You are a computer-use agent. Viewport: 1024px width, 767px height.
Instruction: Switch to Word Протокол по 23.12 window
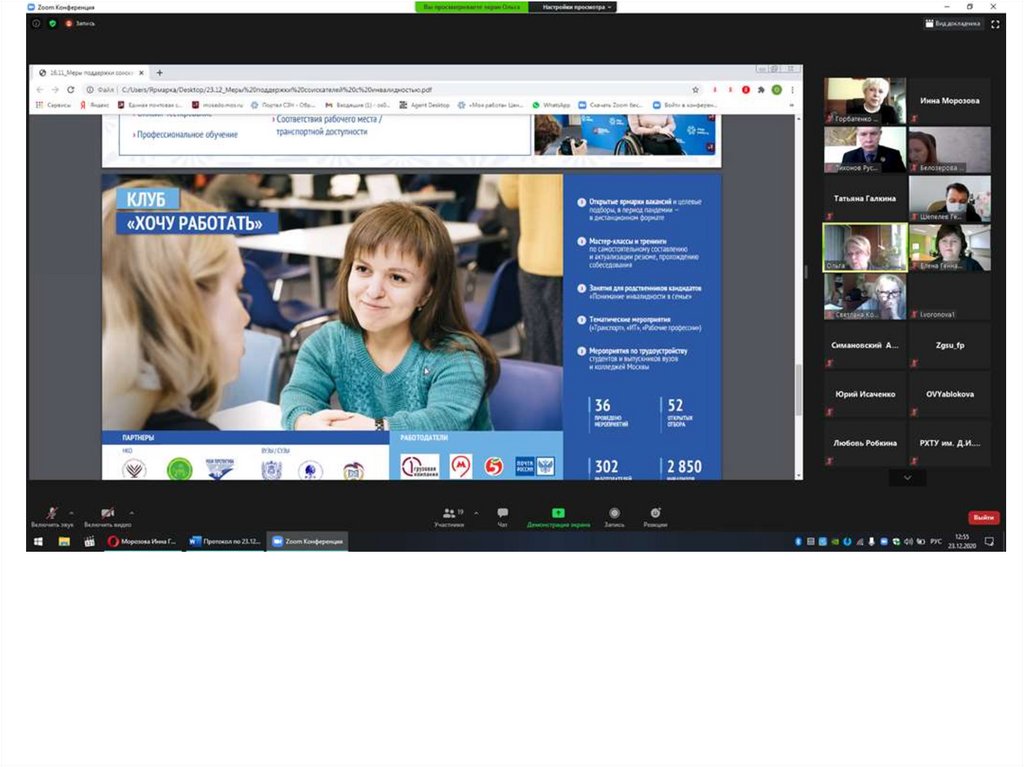(225, 541)
